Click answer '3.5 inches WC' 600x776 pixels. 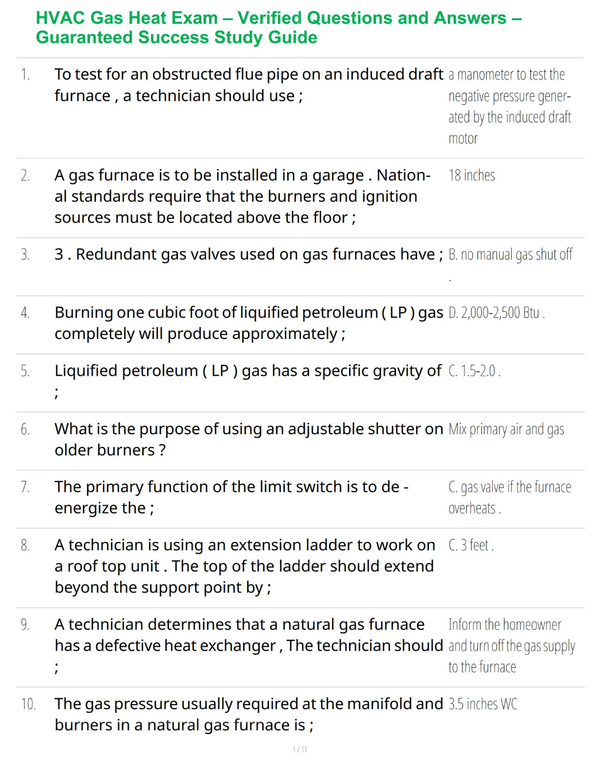tap(483, 704)
